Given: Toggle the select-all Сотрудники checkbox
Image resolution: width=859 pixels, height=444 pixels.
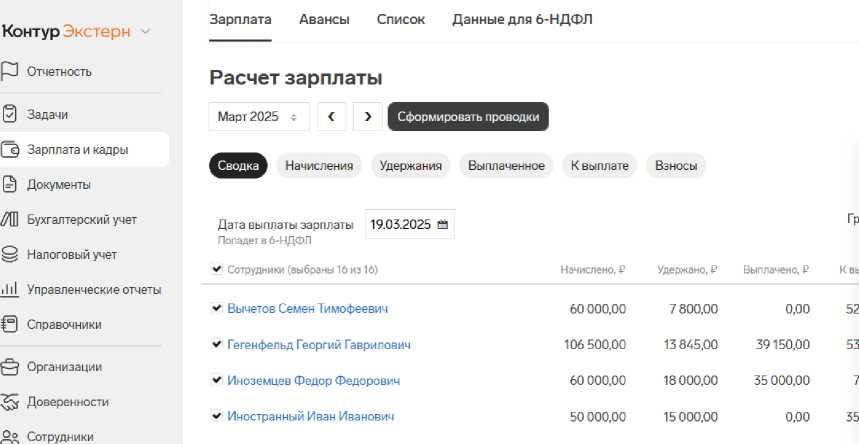Looking at the screenshot, I should tap(217, 269).
